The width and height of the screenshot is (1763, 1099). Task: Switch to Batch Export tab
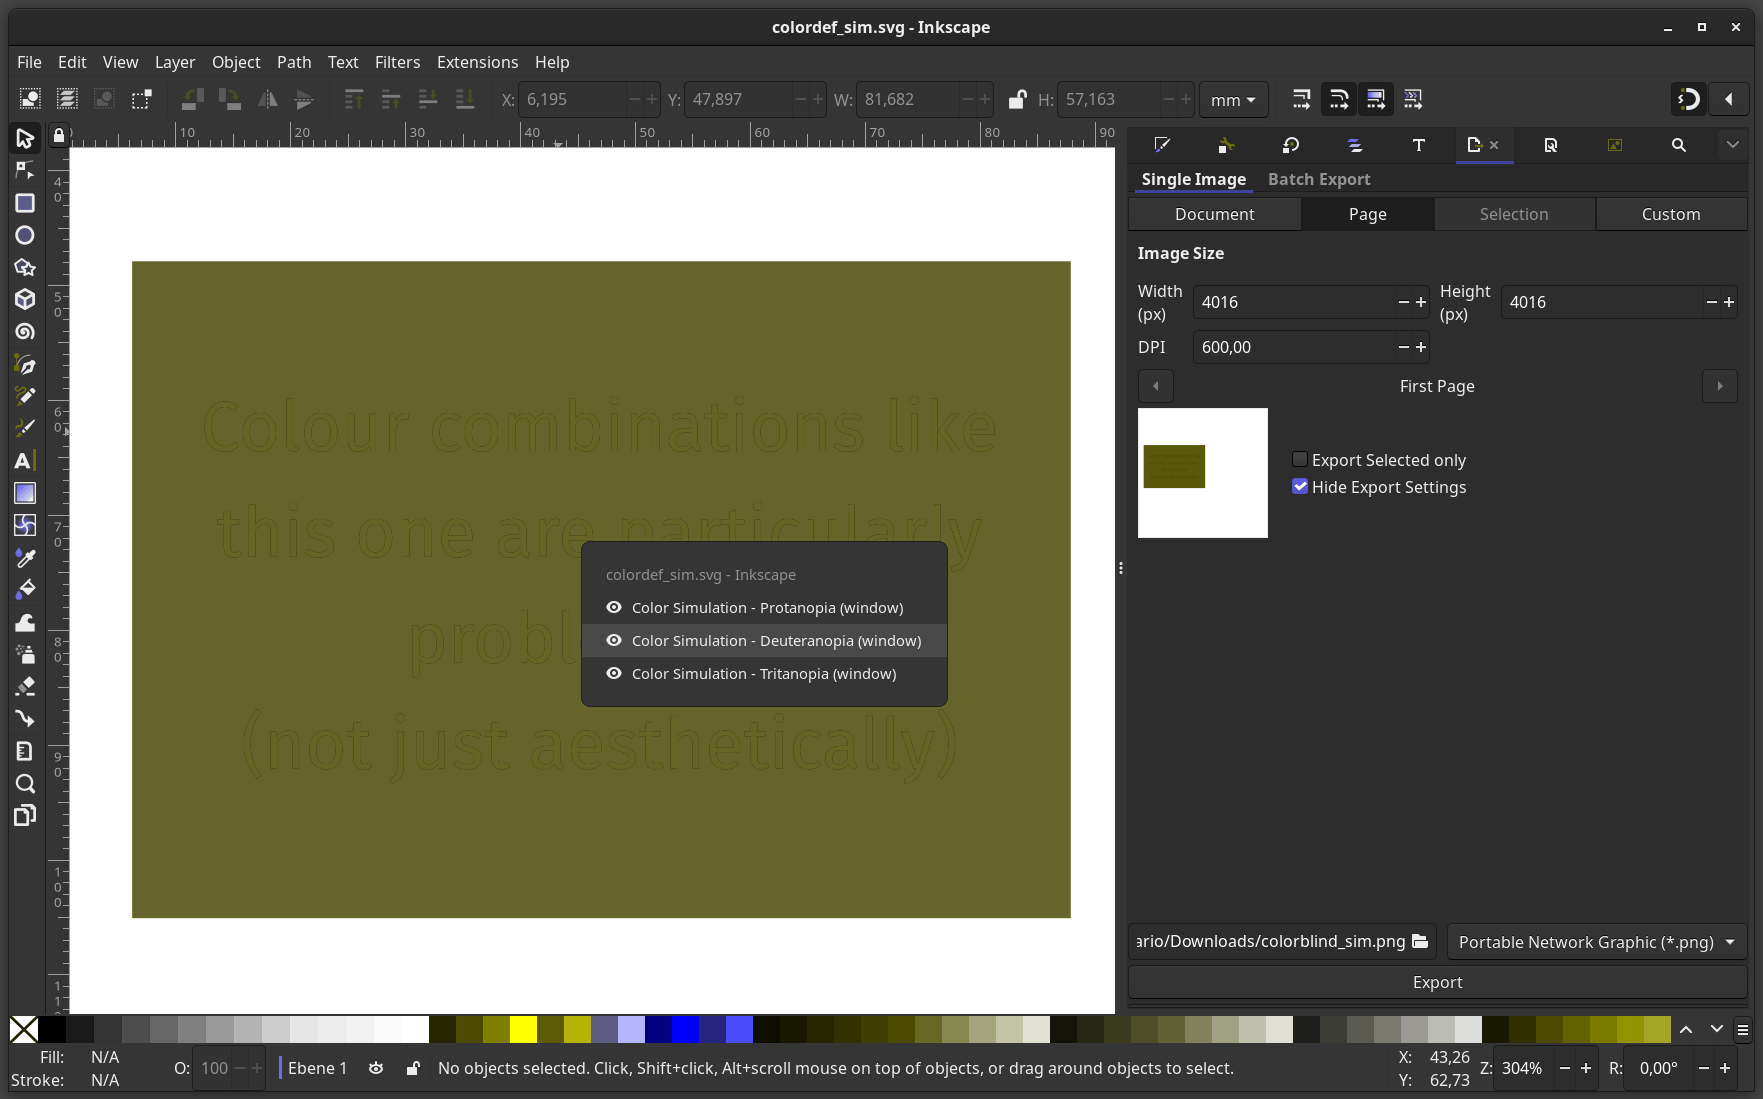coord(1319,179)
